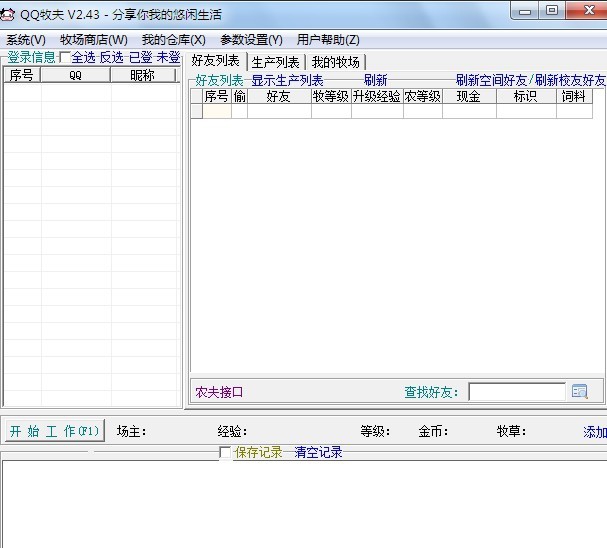
Task: Click the 饲料 column header
Action: point(574,96)
